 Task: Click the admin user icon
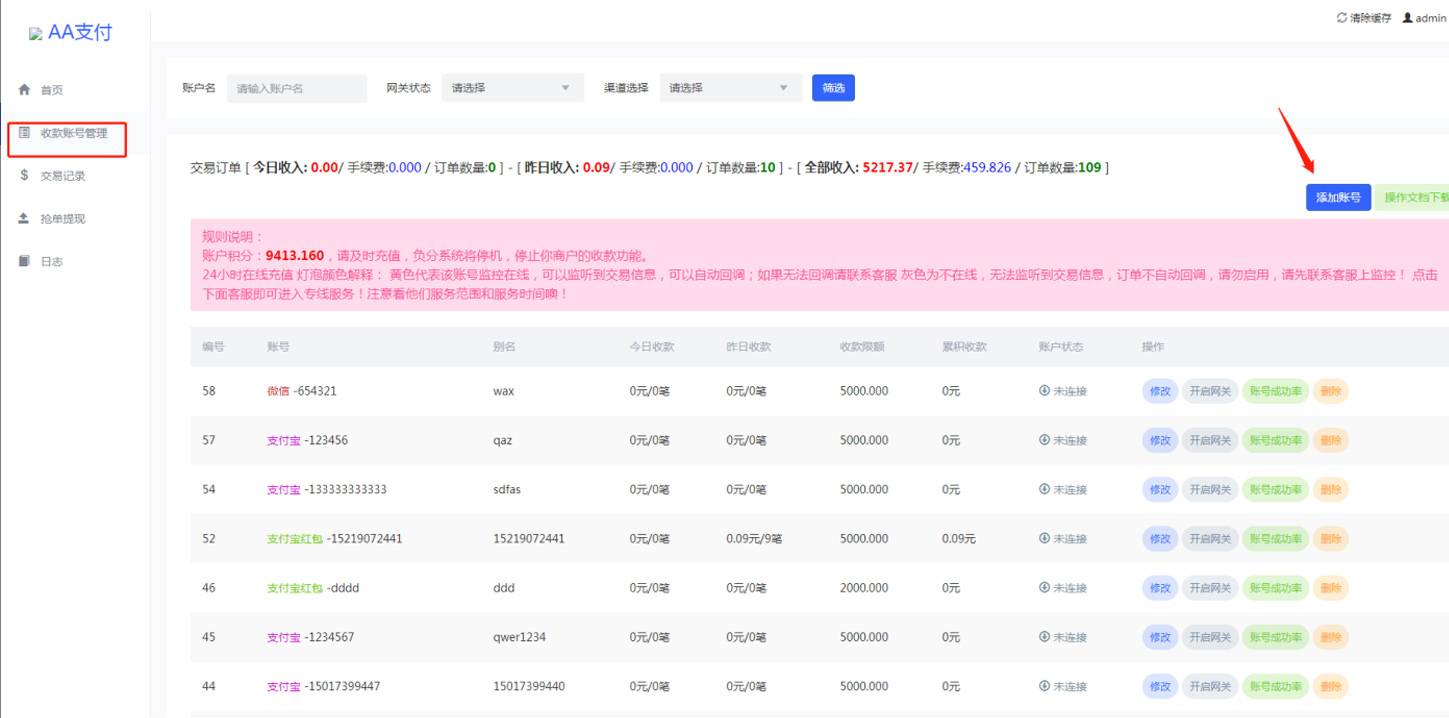pos(1407,17)
